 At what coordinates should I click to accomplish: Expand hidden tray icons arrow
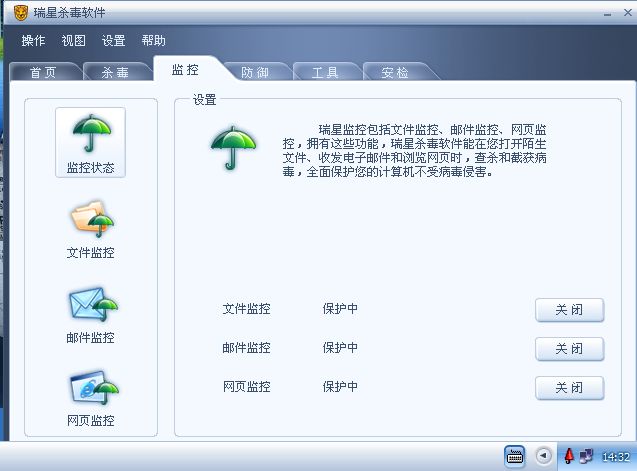[544, 456]
